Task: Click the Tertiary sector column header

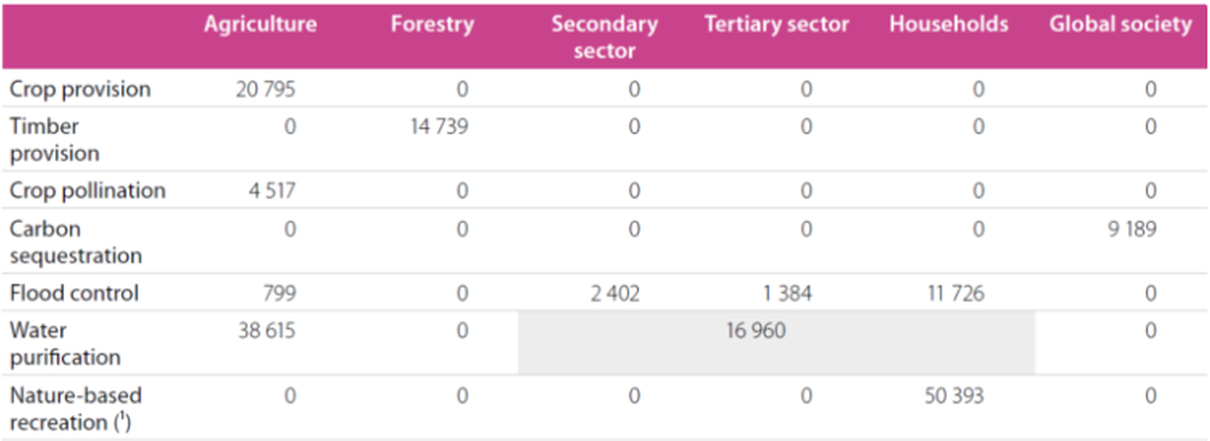Action: click(x=776, y=25)
